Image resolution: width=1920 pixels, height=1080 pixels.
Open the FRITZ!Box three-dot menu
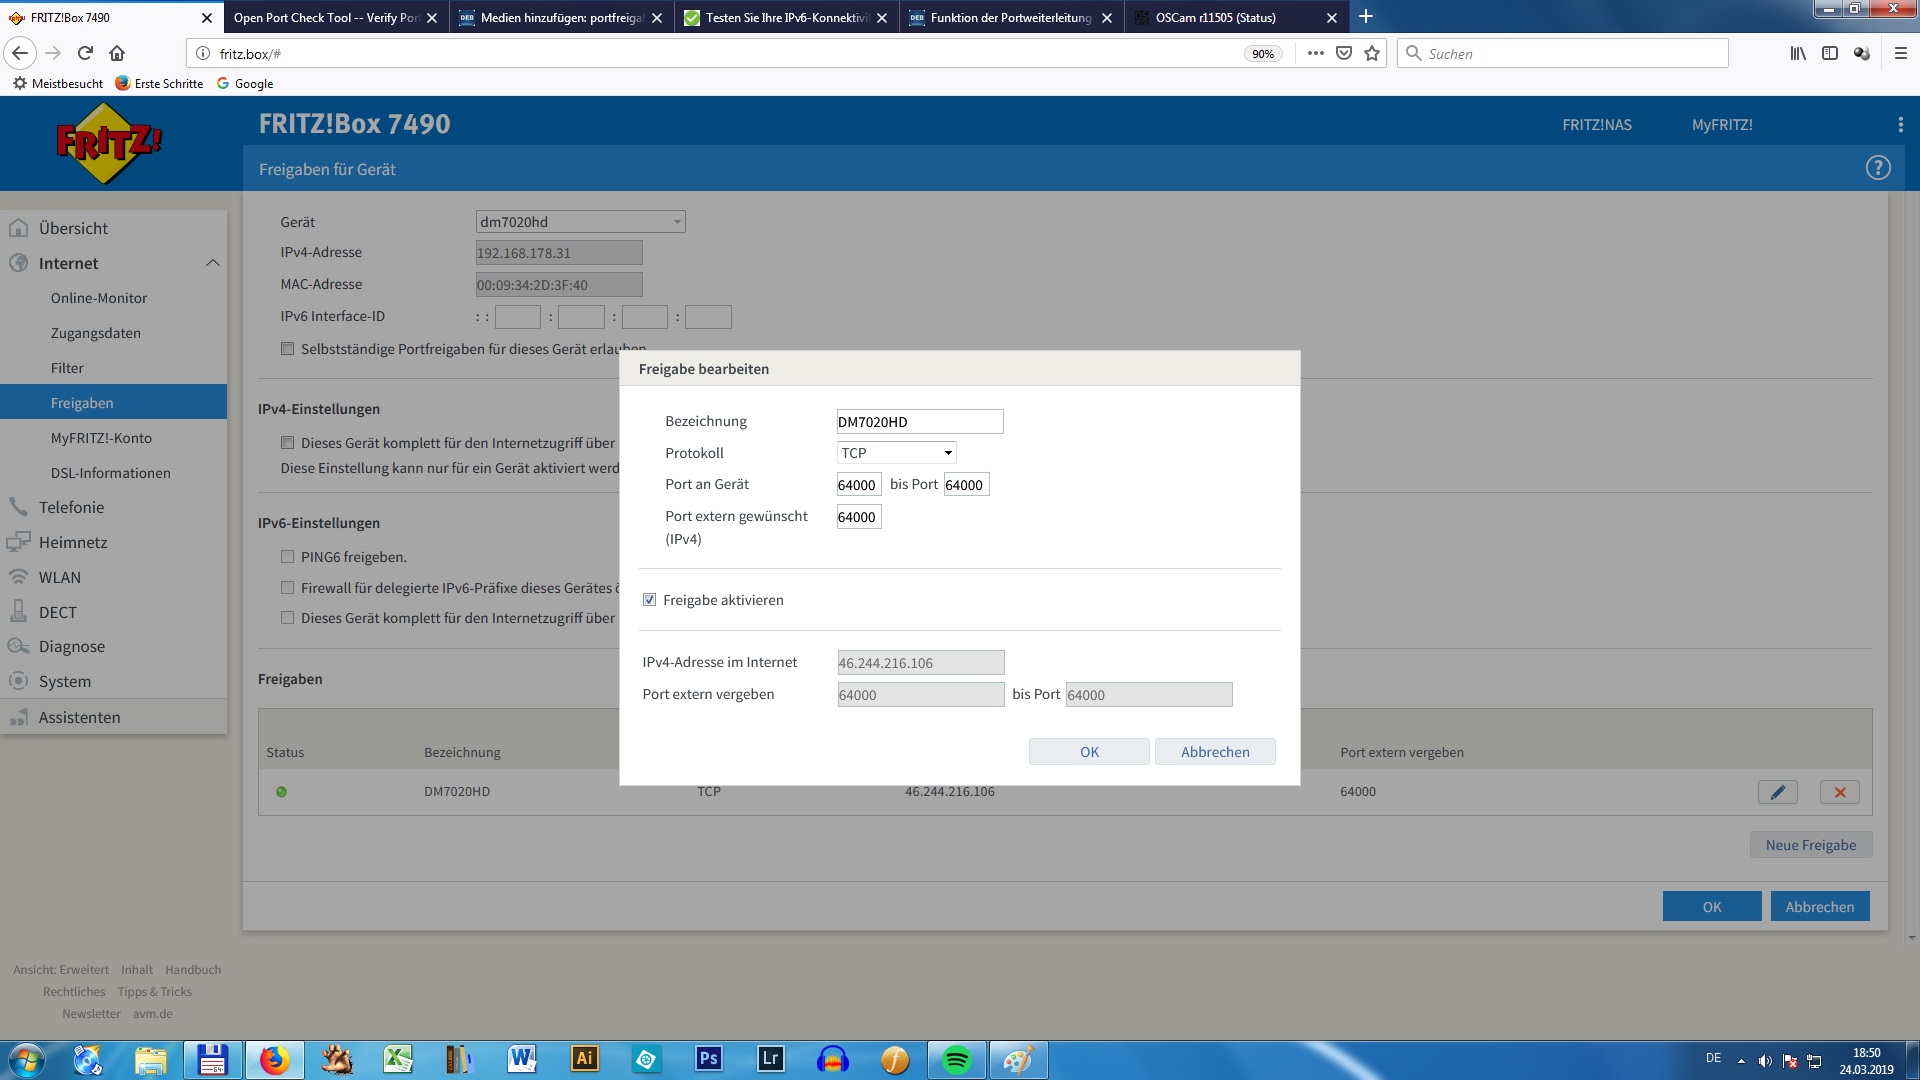point(1900,125)
